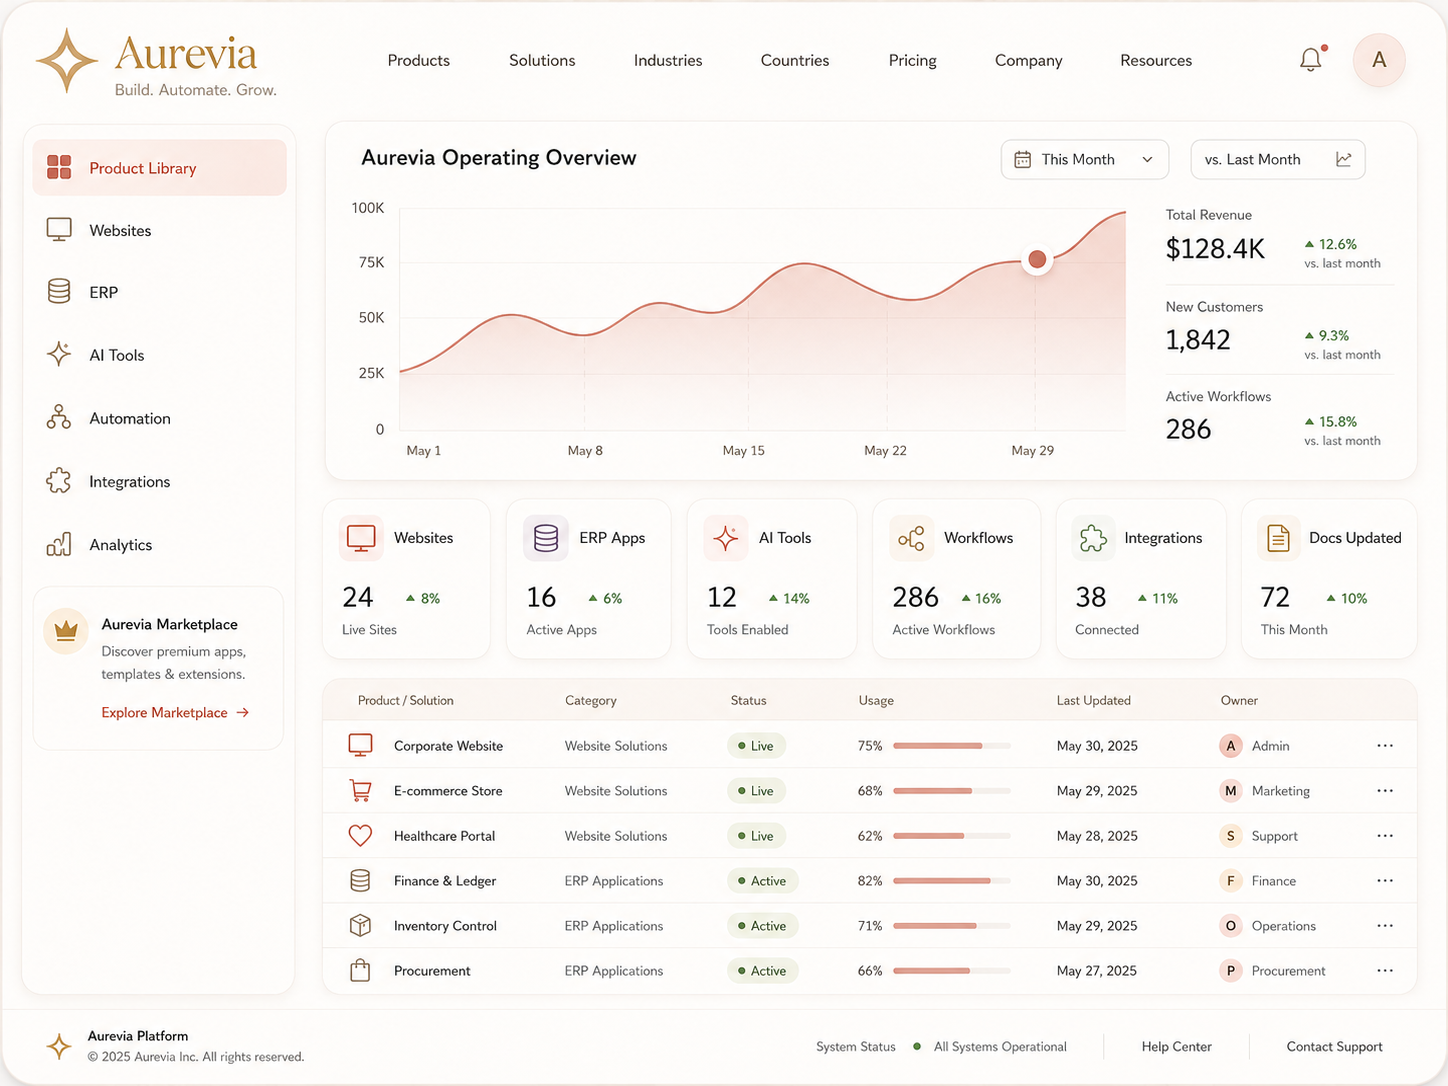The height and width of the screenshot is (1086, 1448).
Task: Click the Active Workflows 286 stat value
Action: pyautogui.click(x=1188, y=429)
